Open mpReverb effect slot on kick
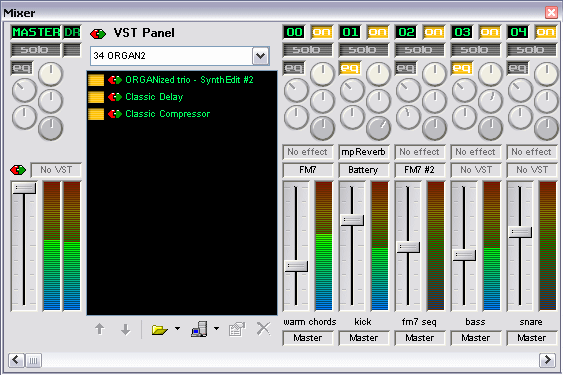Screen dimensions: 563x375 [x=364, y=152]
